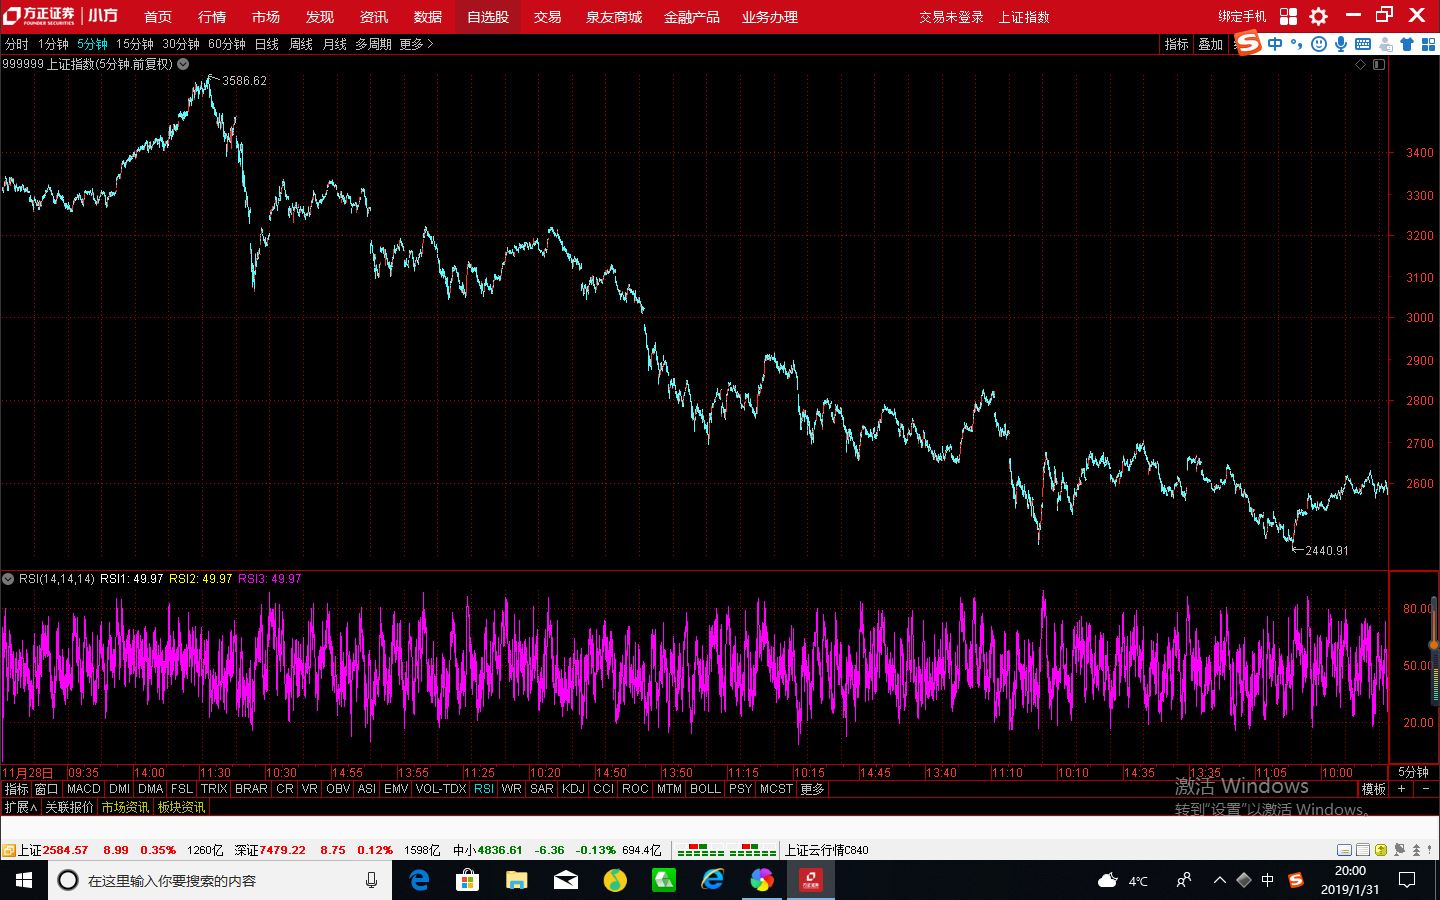The image size is (1440, 900).
Task: Select the KDJ indicator
Action: (x=573, y=789)
